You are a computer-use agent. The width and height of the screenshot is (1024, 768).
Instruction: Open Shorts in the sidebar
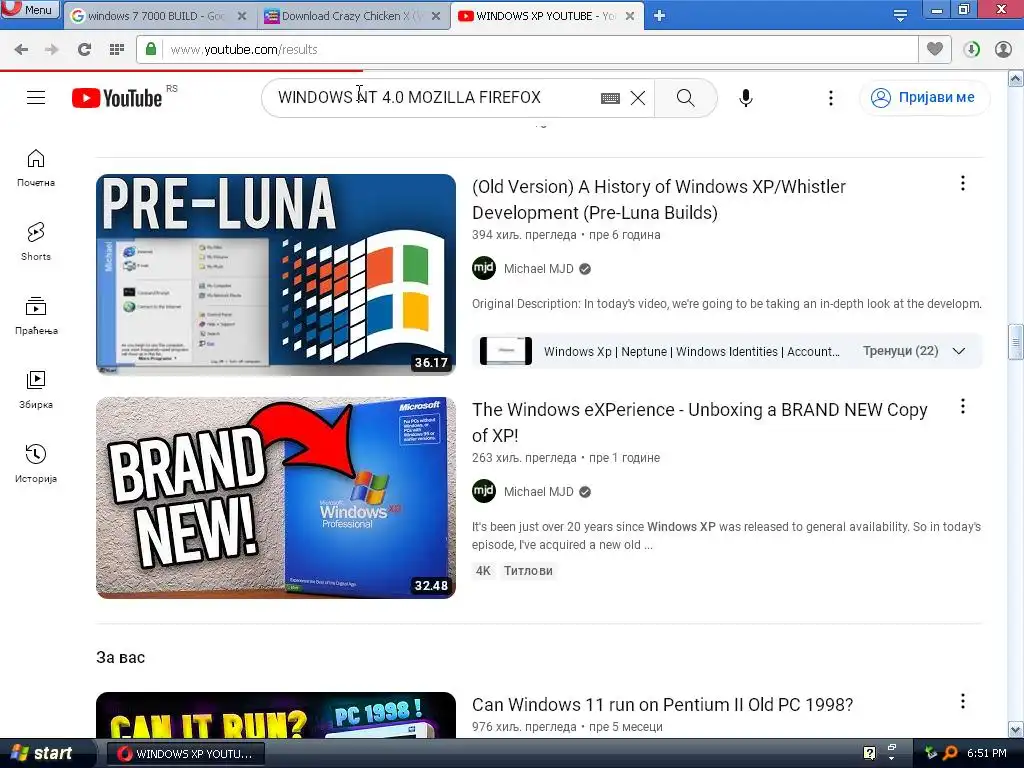click(36, 242)
